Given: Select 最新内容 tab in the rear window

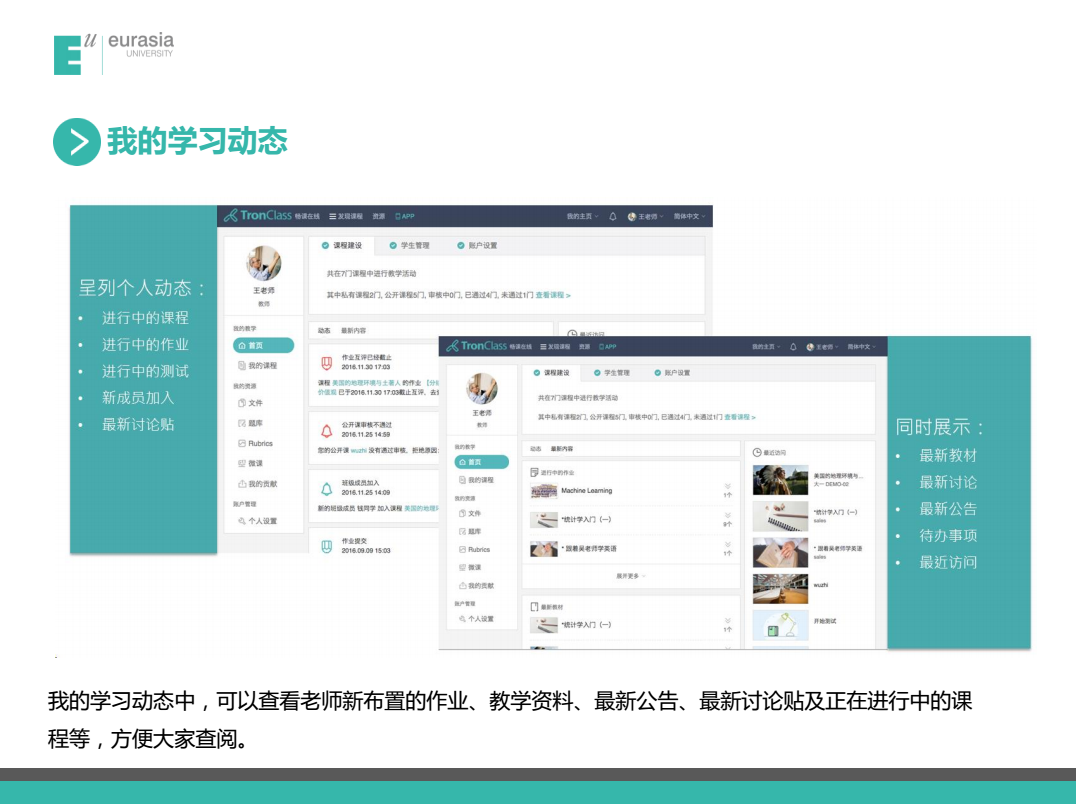Looking at the screenshot, I should pos(353,331).
